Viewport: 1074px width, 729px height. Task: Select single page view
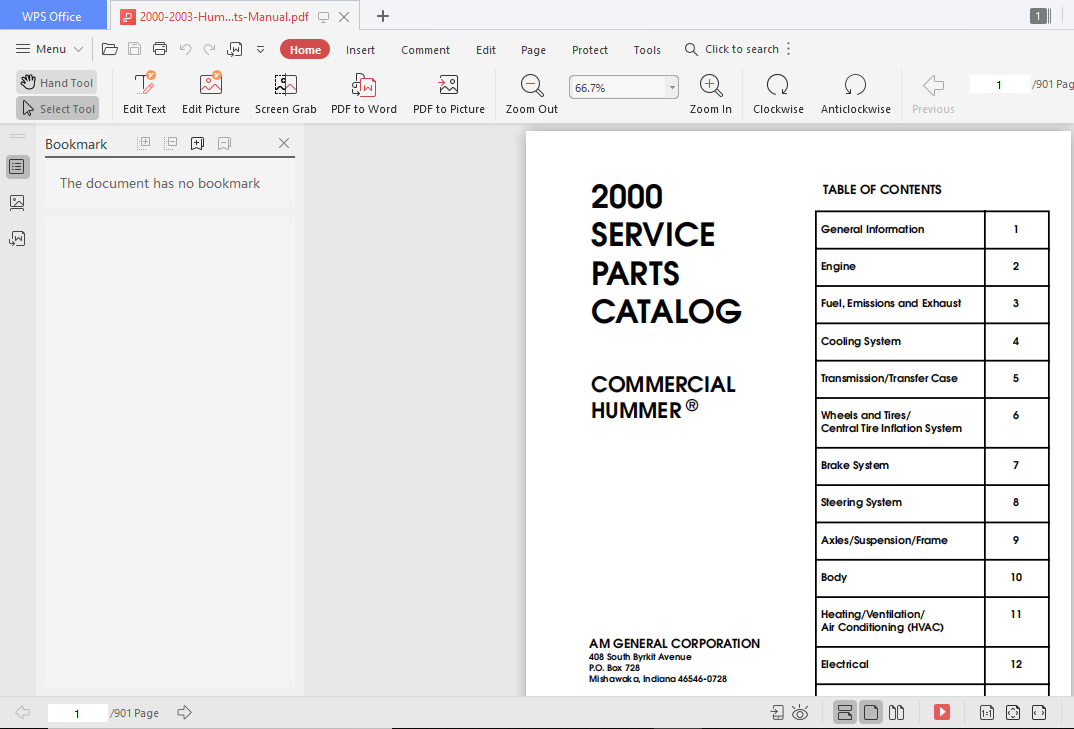(x=871, y=713)
